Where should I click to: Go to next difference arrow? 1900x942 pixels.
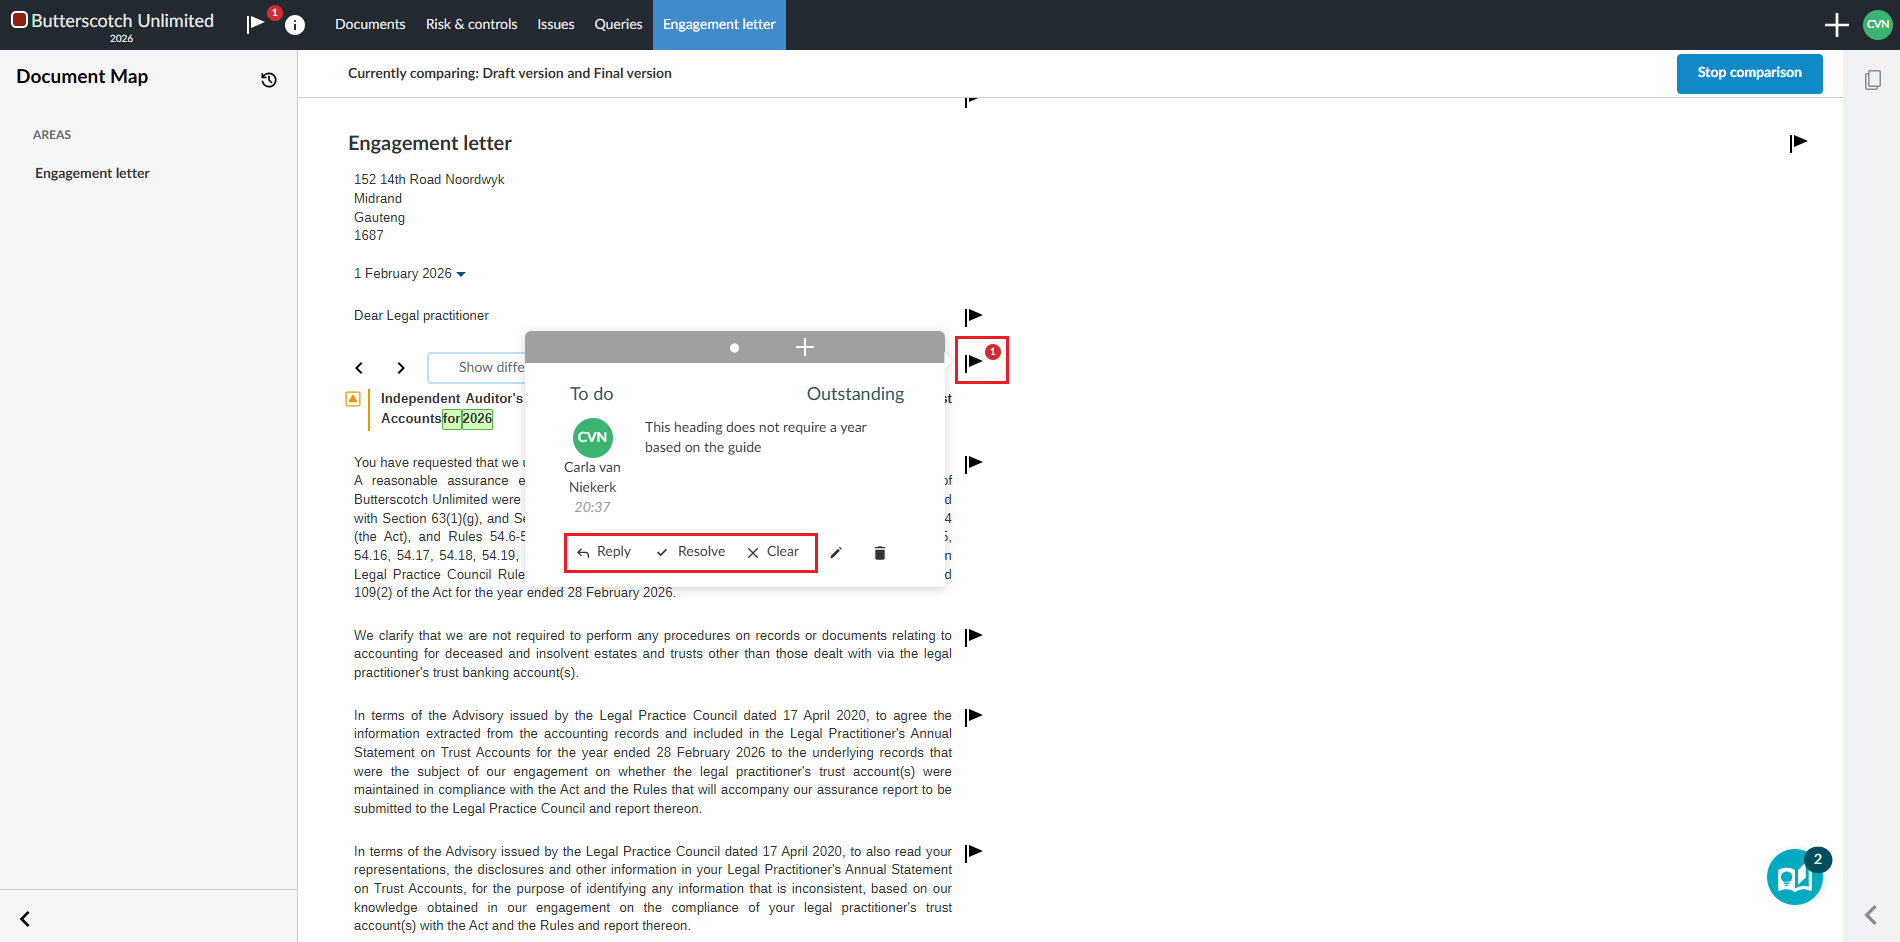[401, 368]
